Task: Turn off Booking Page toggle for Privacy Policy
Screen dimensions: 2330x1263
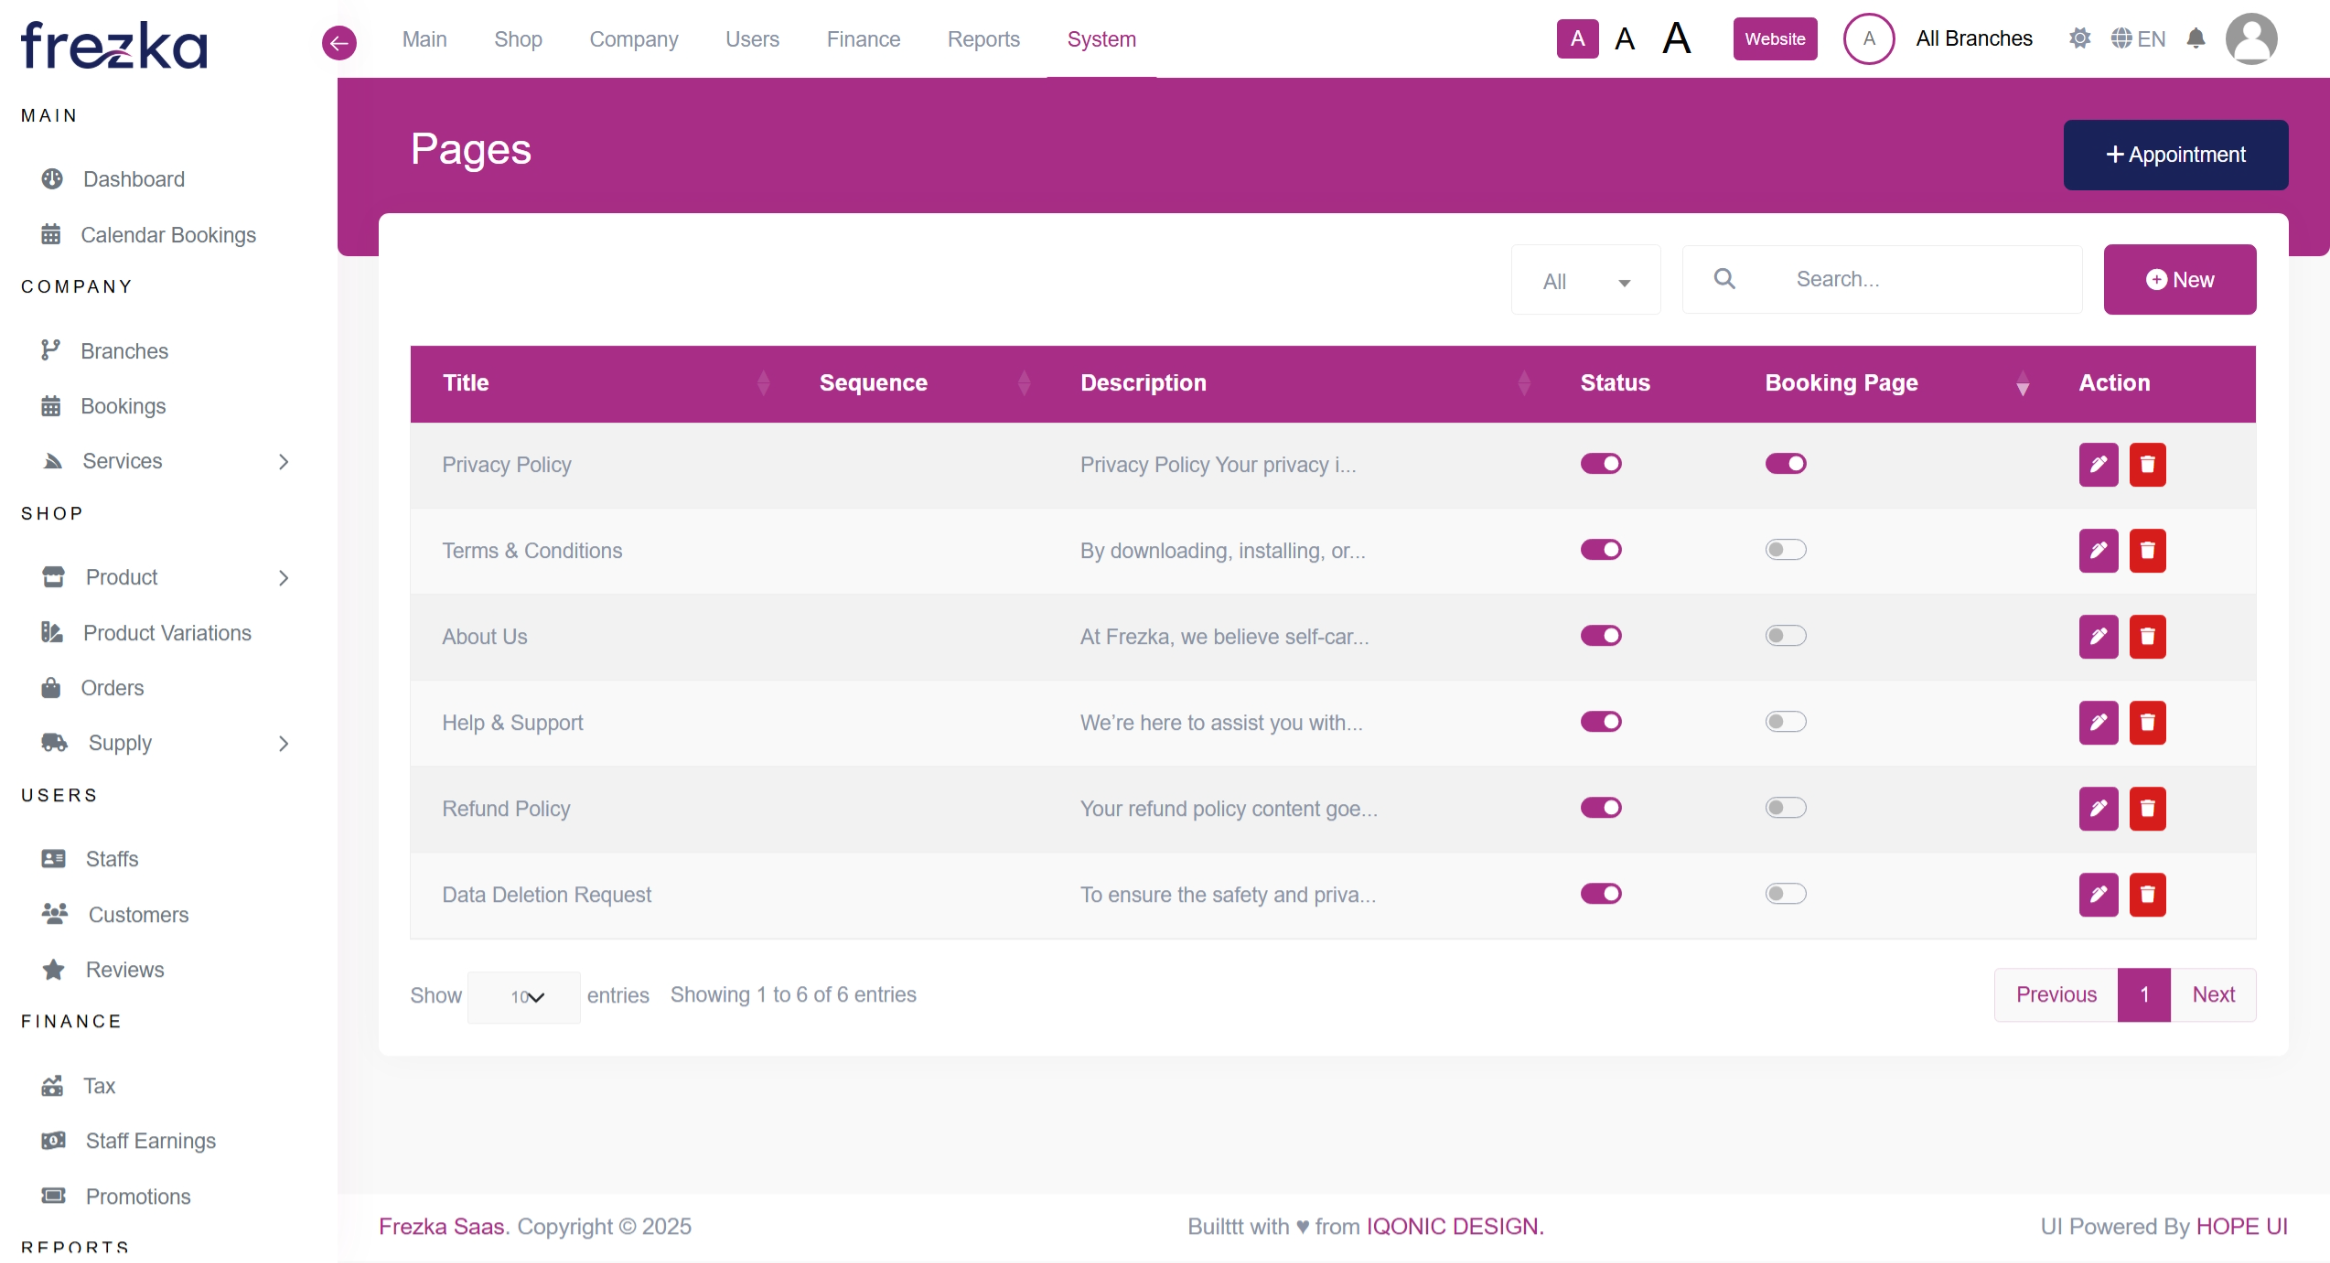Action: [x=1785, y=464]
